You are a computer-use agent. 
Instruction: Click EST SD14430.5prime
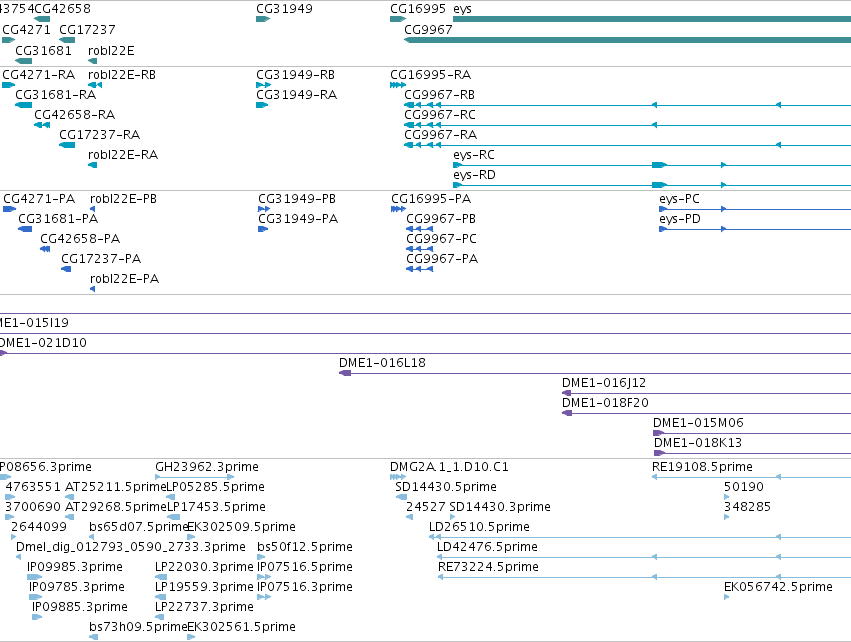(x=446, y=487)
